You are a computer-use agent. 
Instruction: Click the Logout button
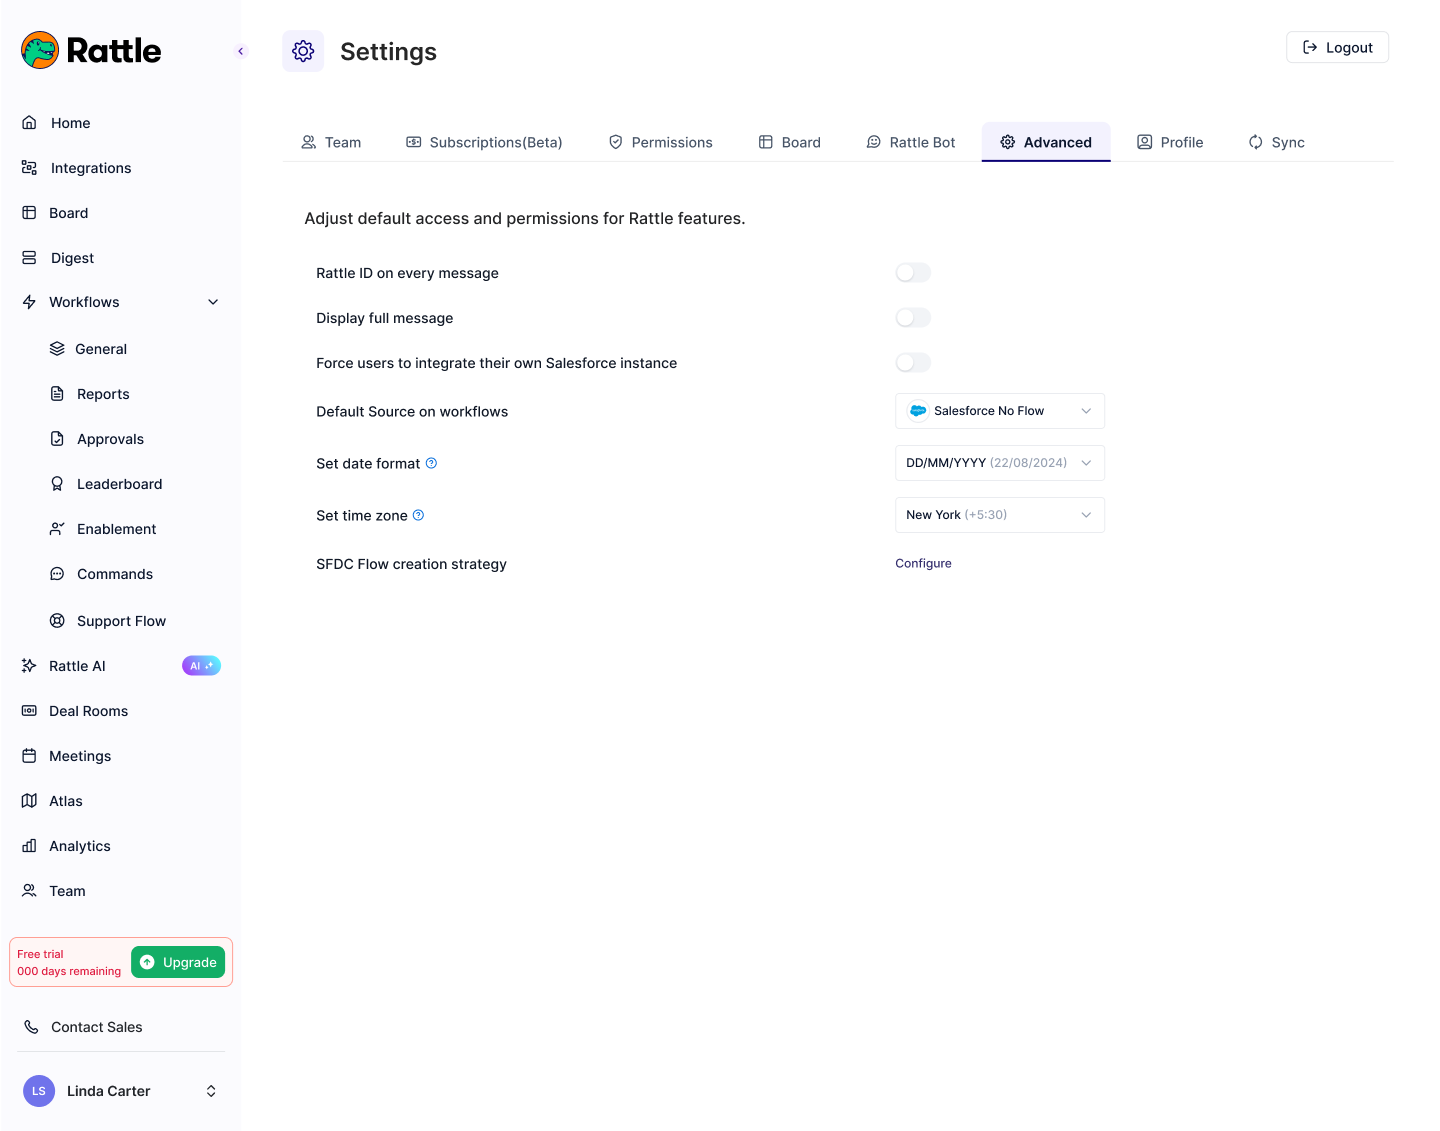coord(1337,46)
